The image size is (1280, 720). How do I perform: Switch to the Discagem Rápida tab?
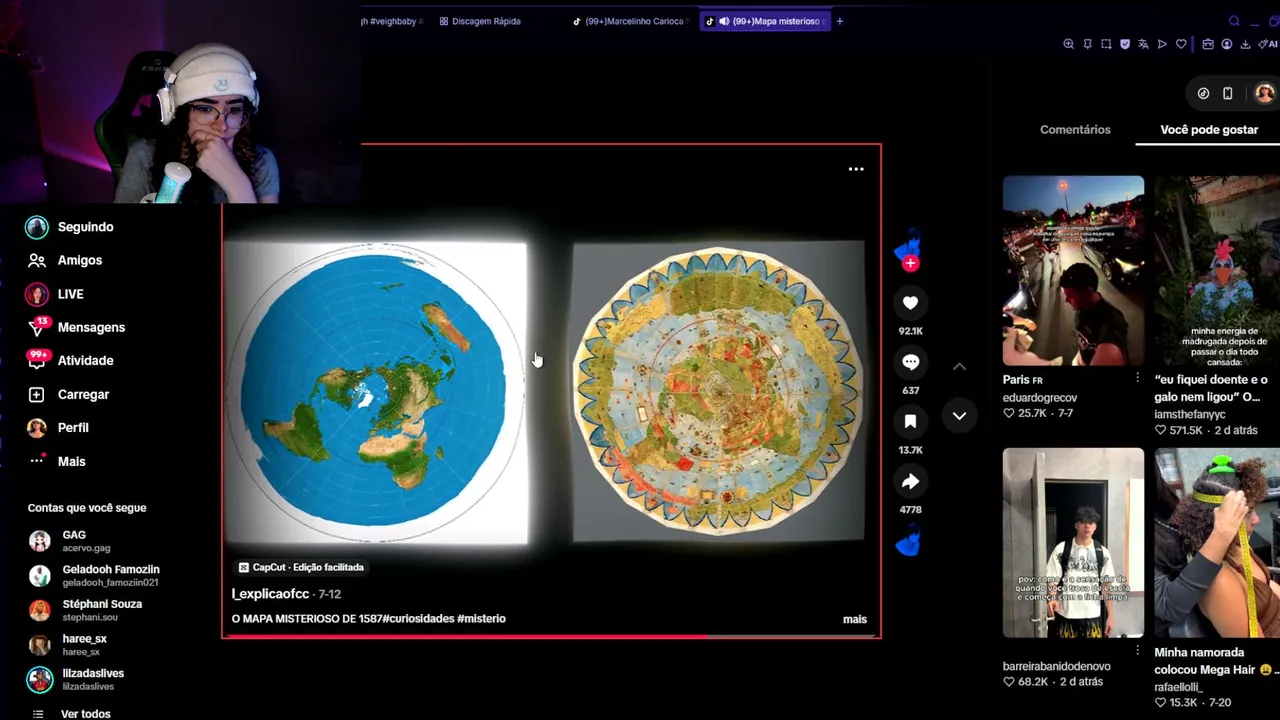(x=480, y=21)
